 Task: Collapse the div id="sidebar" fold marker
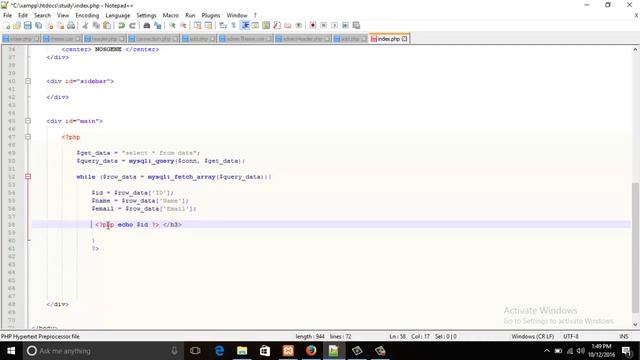pos(28,81)
